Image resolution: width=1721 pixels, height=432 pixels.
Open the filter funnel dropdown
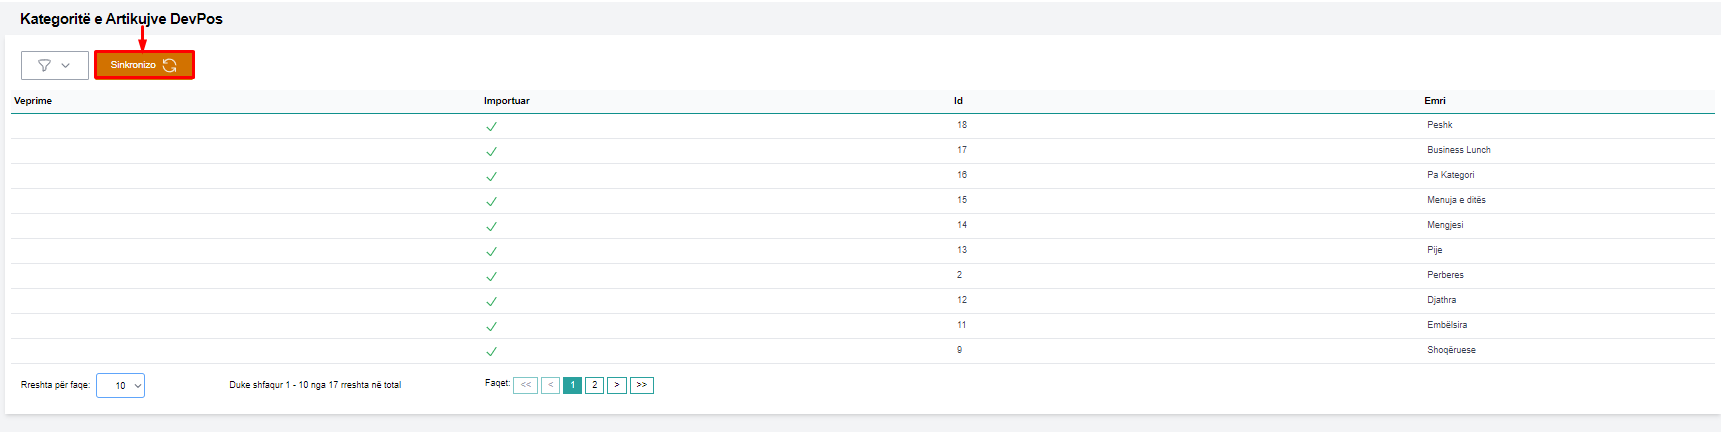(54, 65)
